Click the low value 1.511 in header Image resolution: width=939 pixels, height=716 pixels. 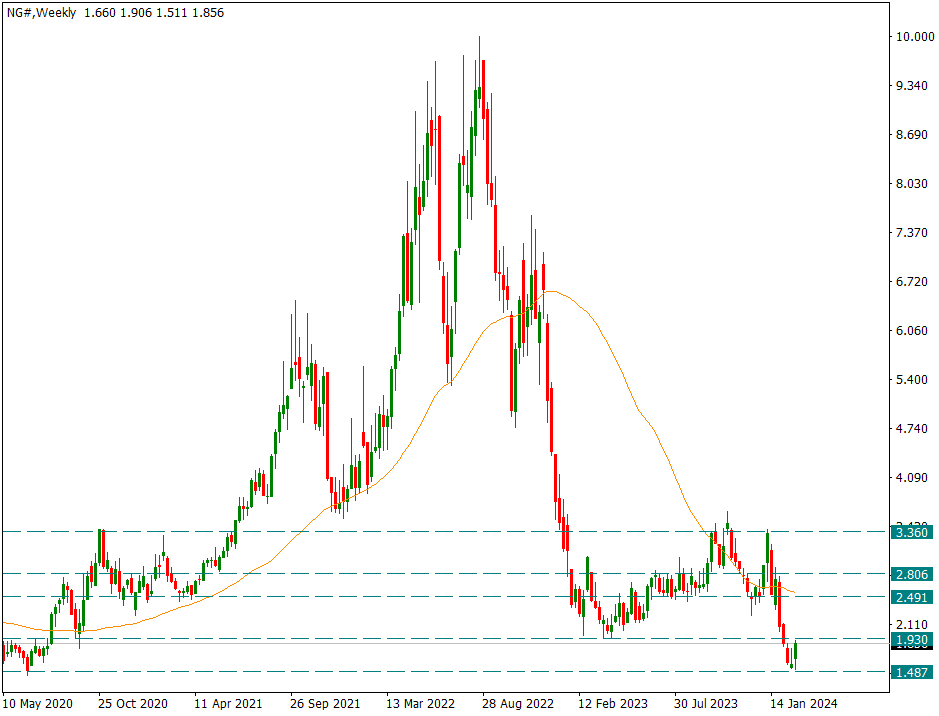coord(172,13)
